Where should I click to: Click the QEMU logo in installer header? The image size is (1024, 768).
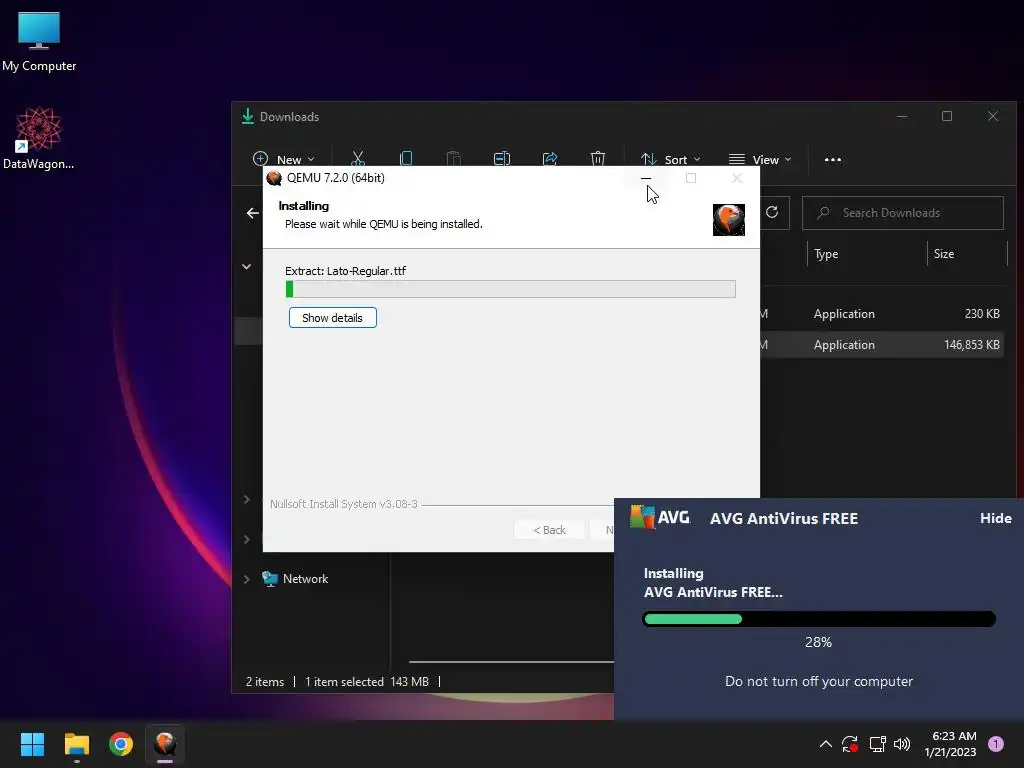click(729, 220)
